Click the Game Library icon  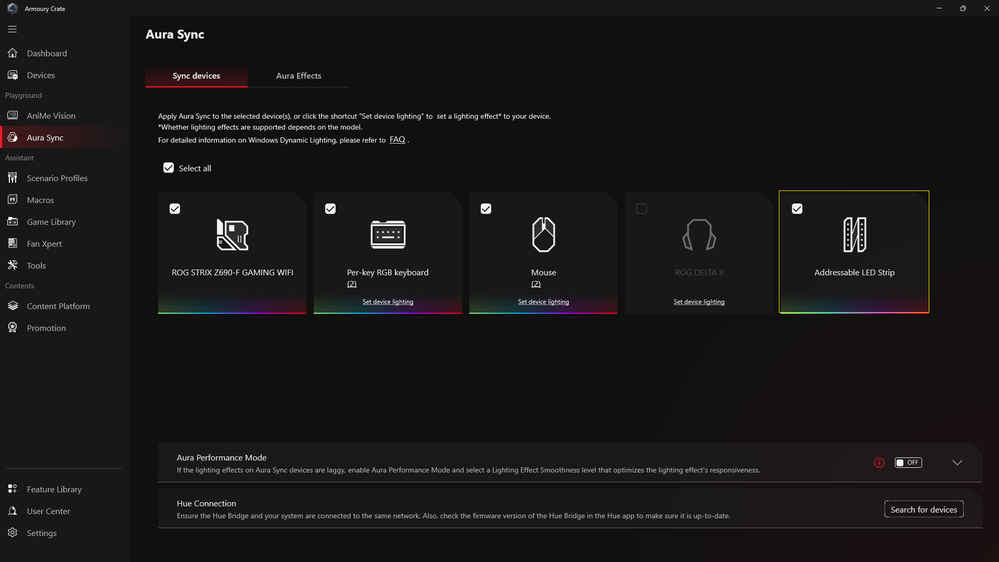click(13, 222)
